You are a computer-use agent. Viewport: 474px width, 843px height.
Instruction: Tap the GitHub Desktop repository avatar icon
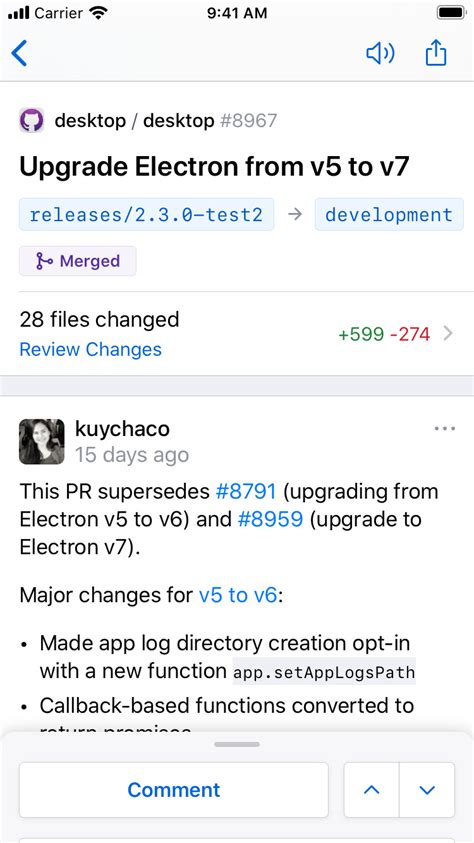32,120
